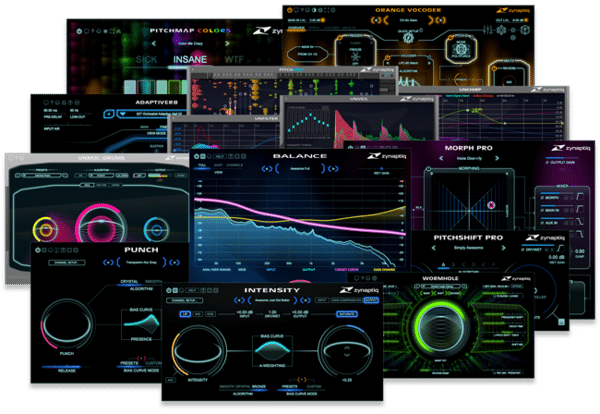Click green center knob in Wormhole
This screenshot has height=414, width=600.
click(x=441, y=326)
